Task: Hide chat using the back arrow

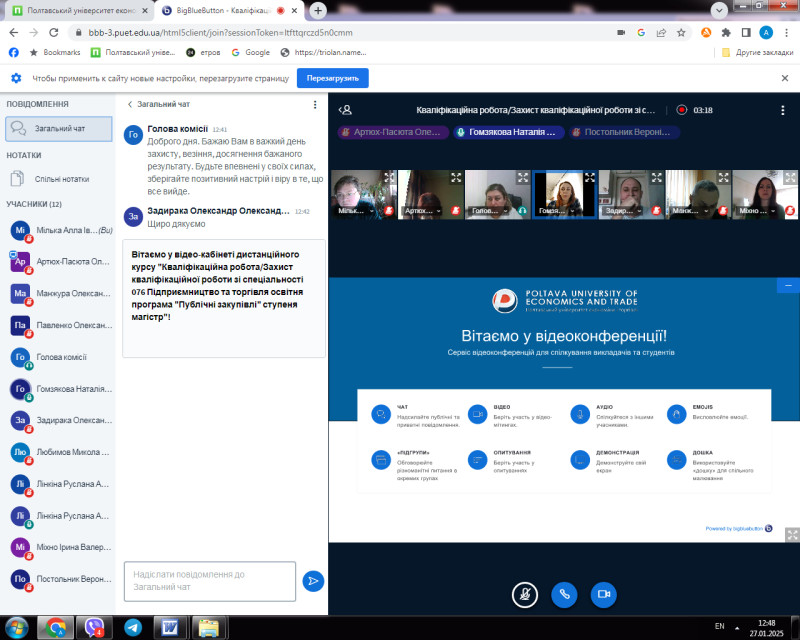Action: [130, 104]
